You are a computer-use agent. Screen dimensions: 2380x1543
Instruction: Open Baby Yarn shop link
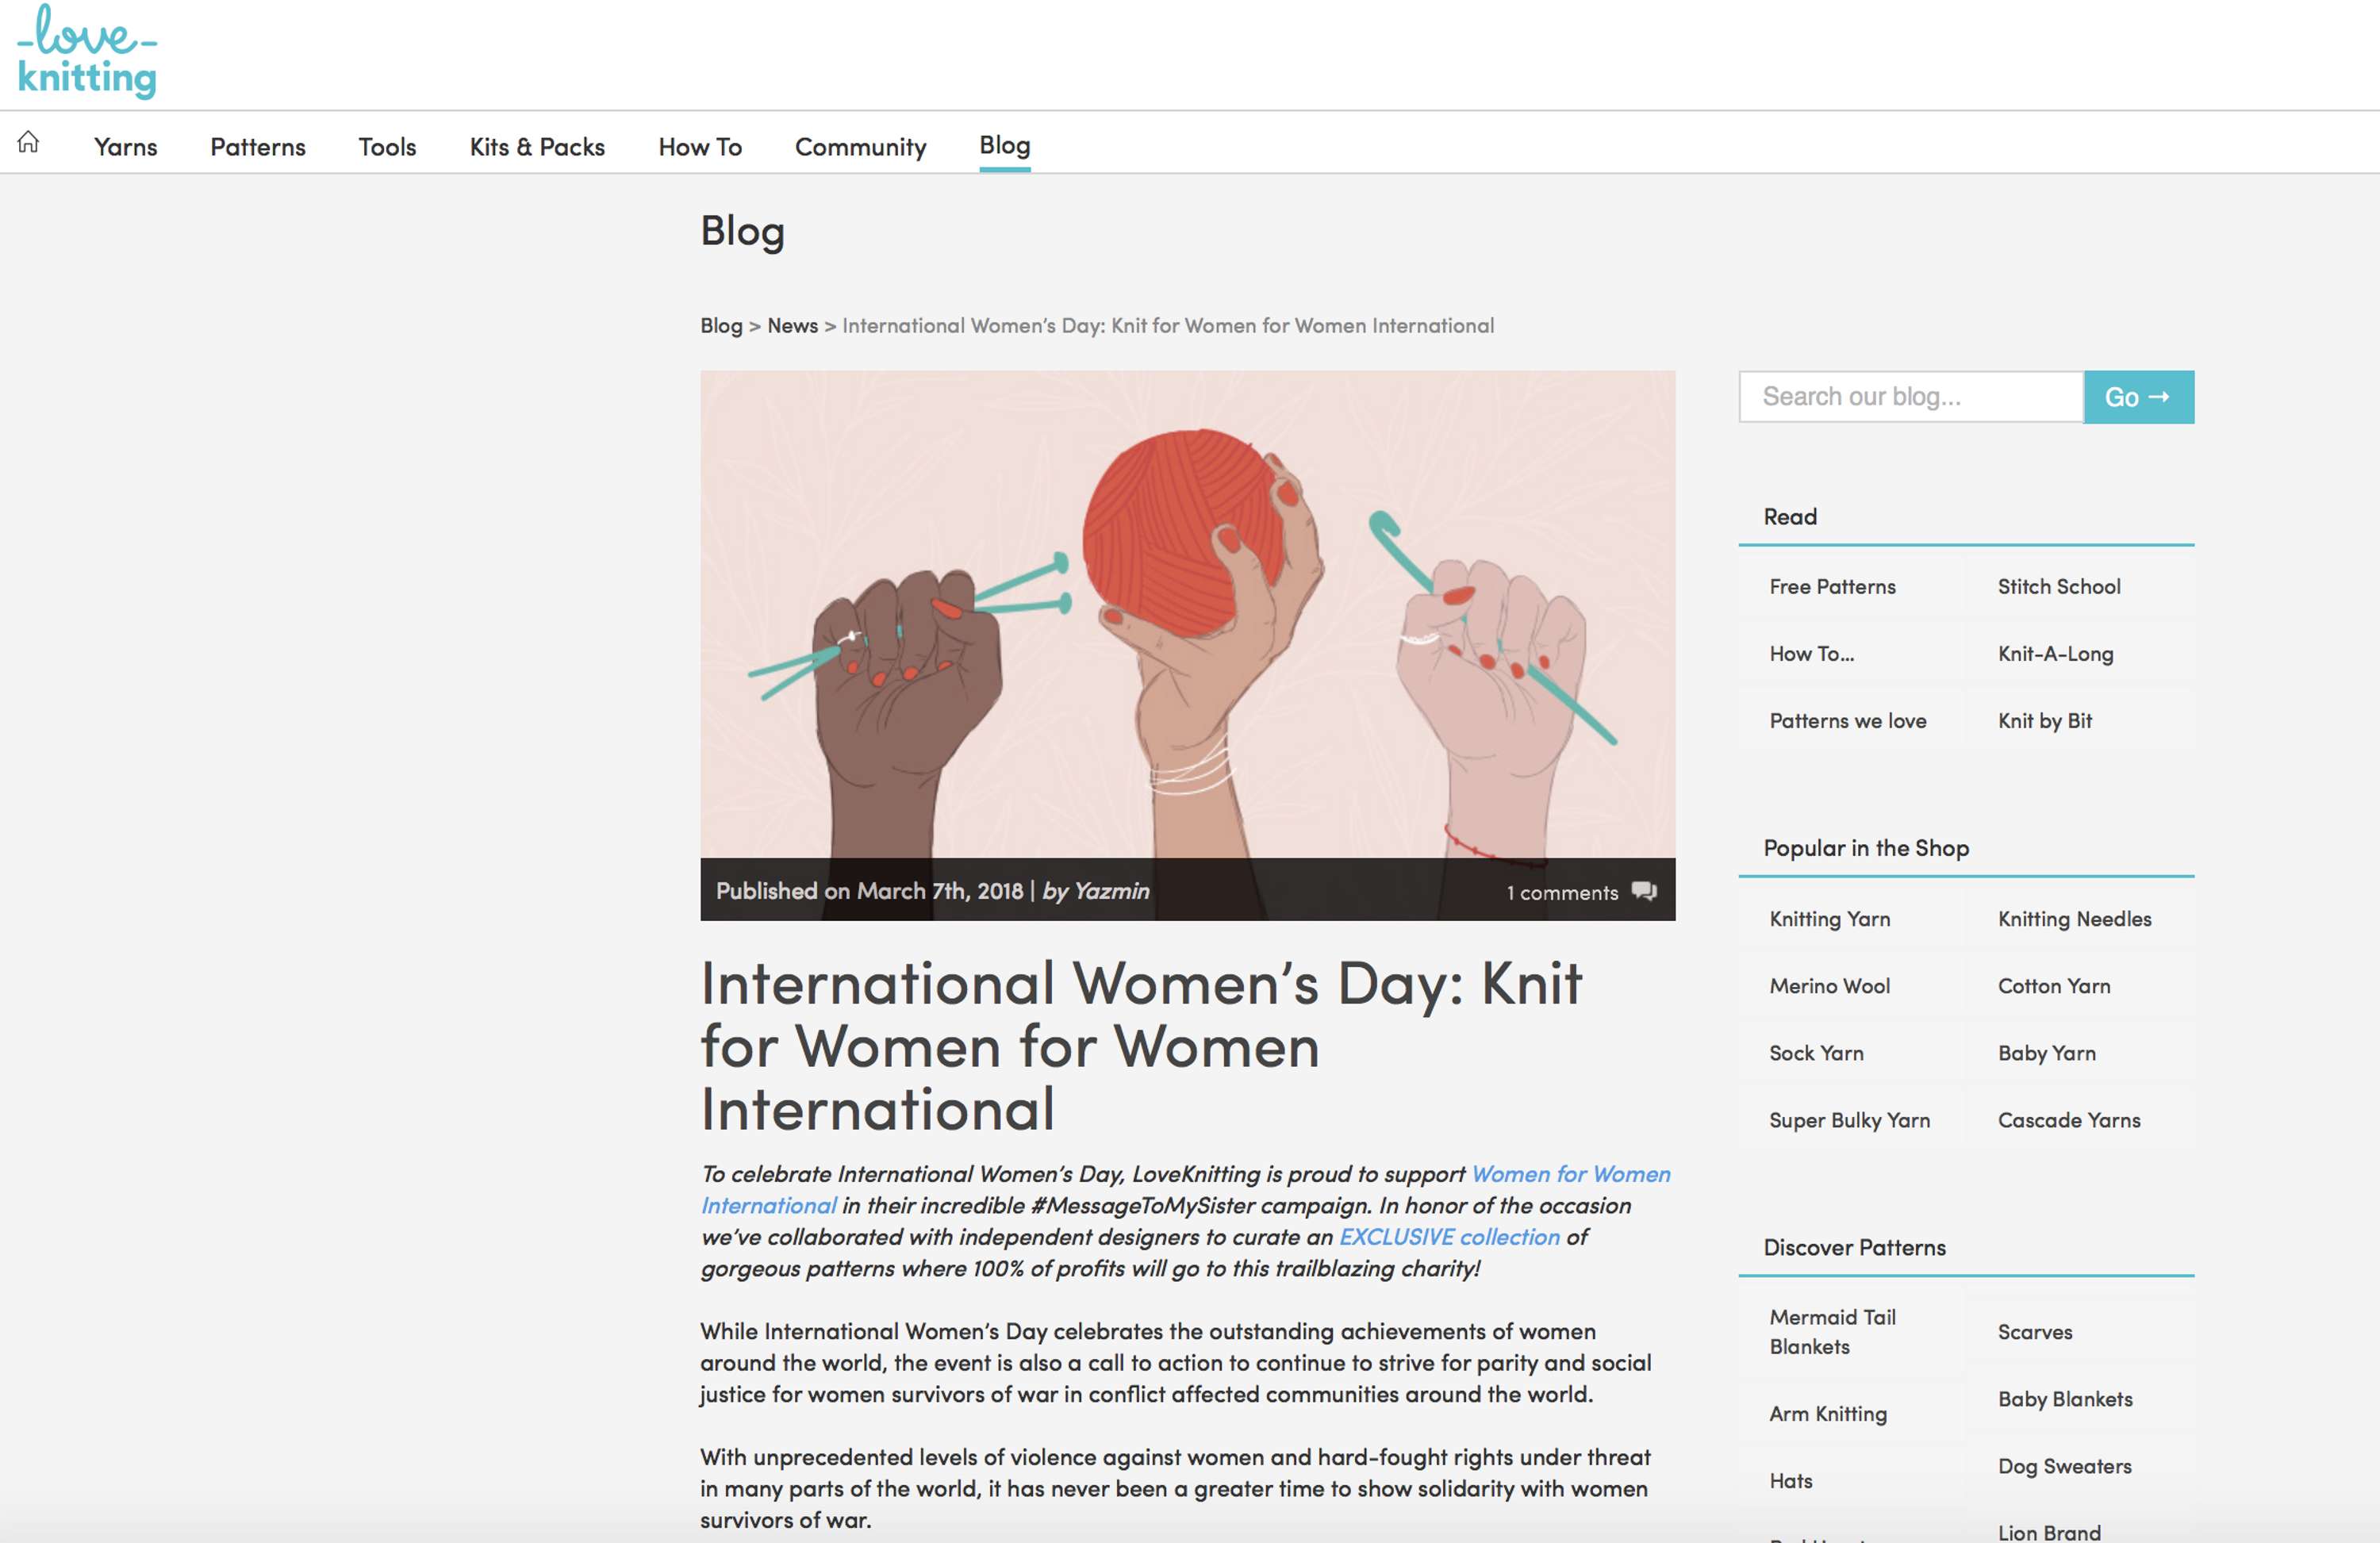tap(2046, 1053)
